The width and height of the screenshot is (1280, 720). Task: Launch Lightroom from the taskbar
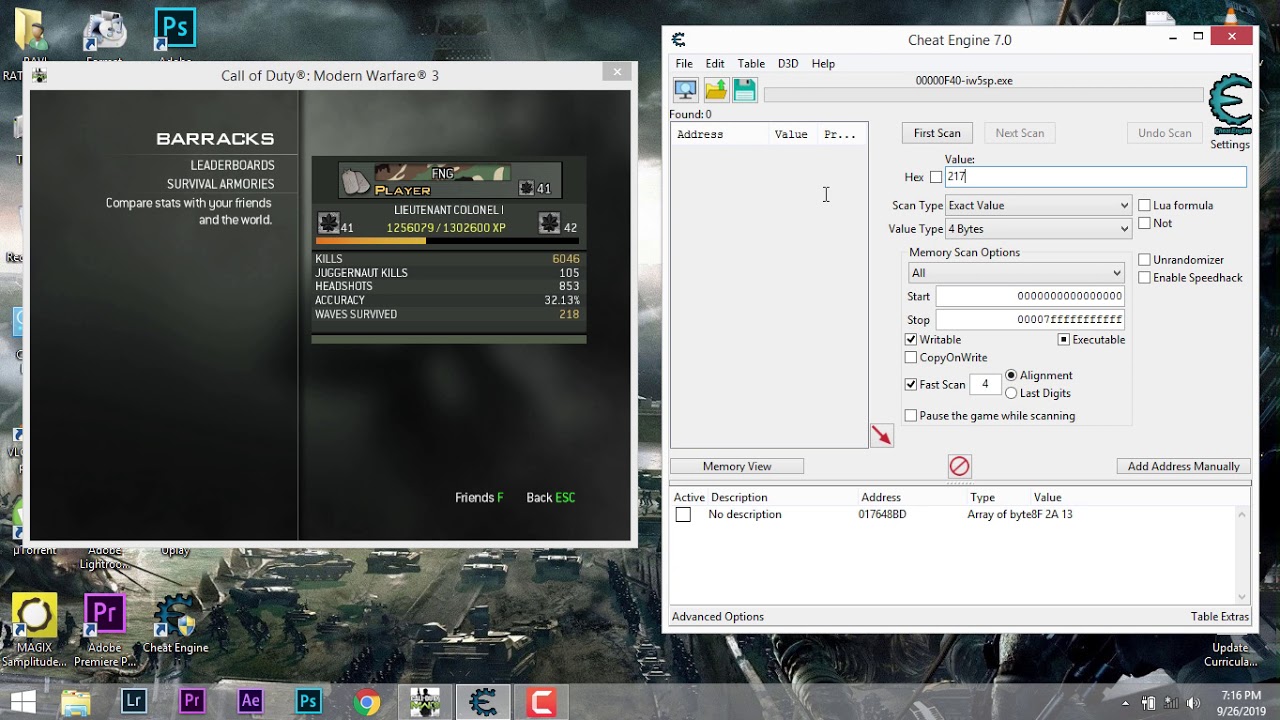click(x=134, y=702)
